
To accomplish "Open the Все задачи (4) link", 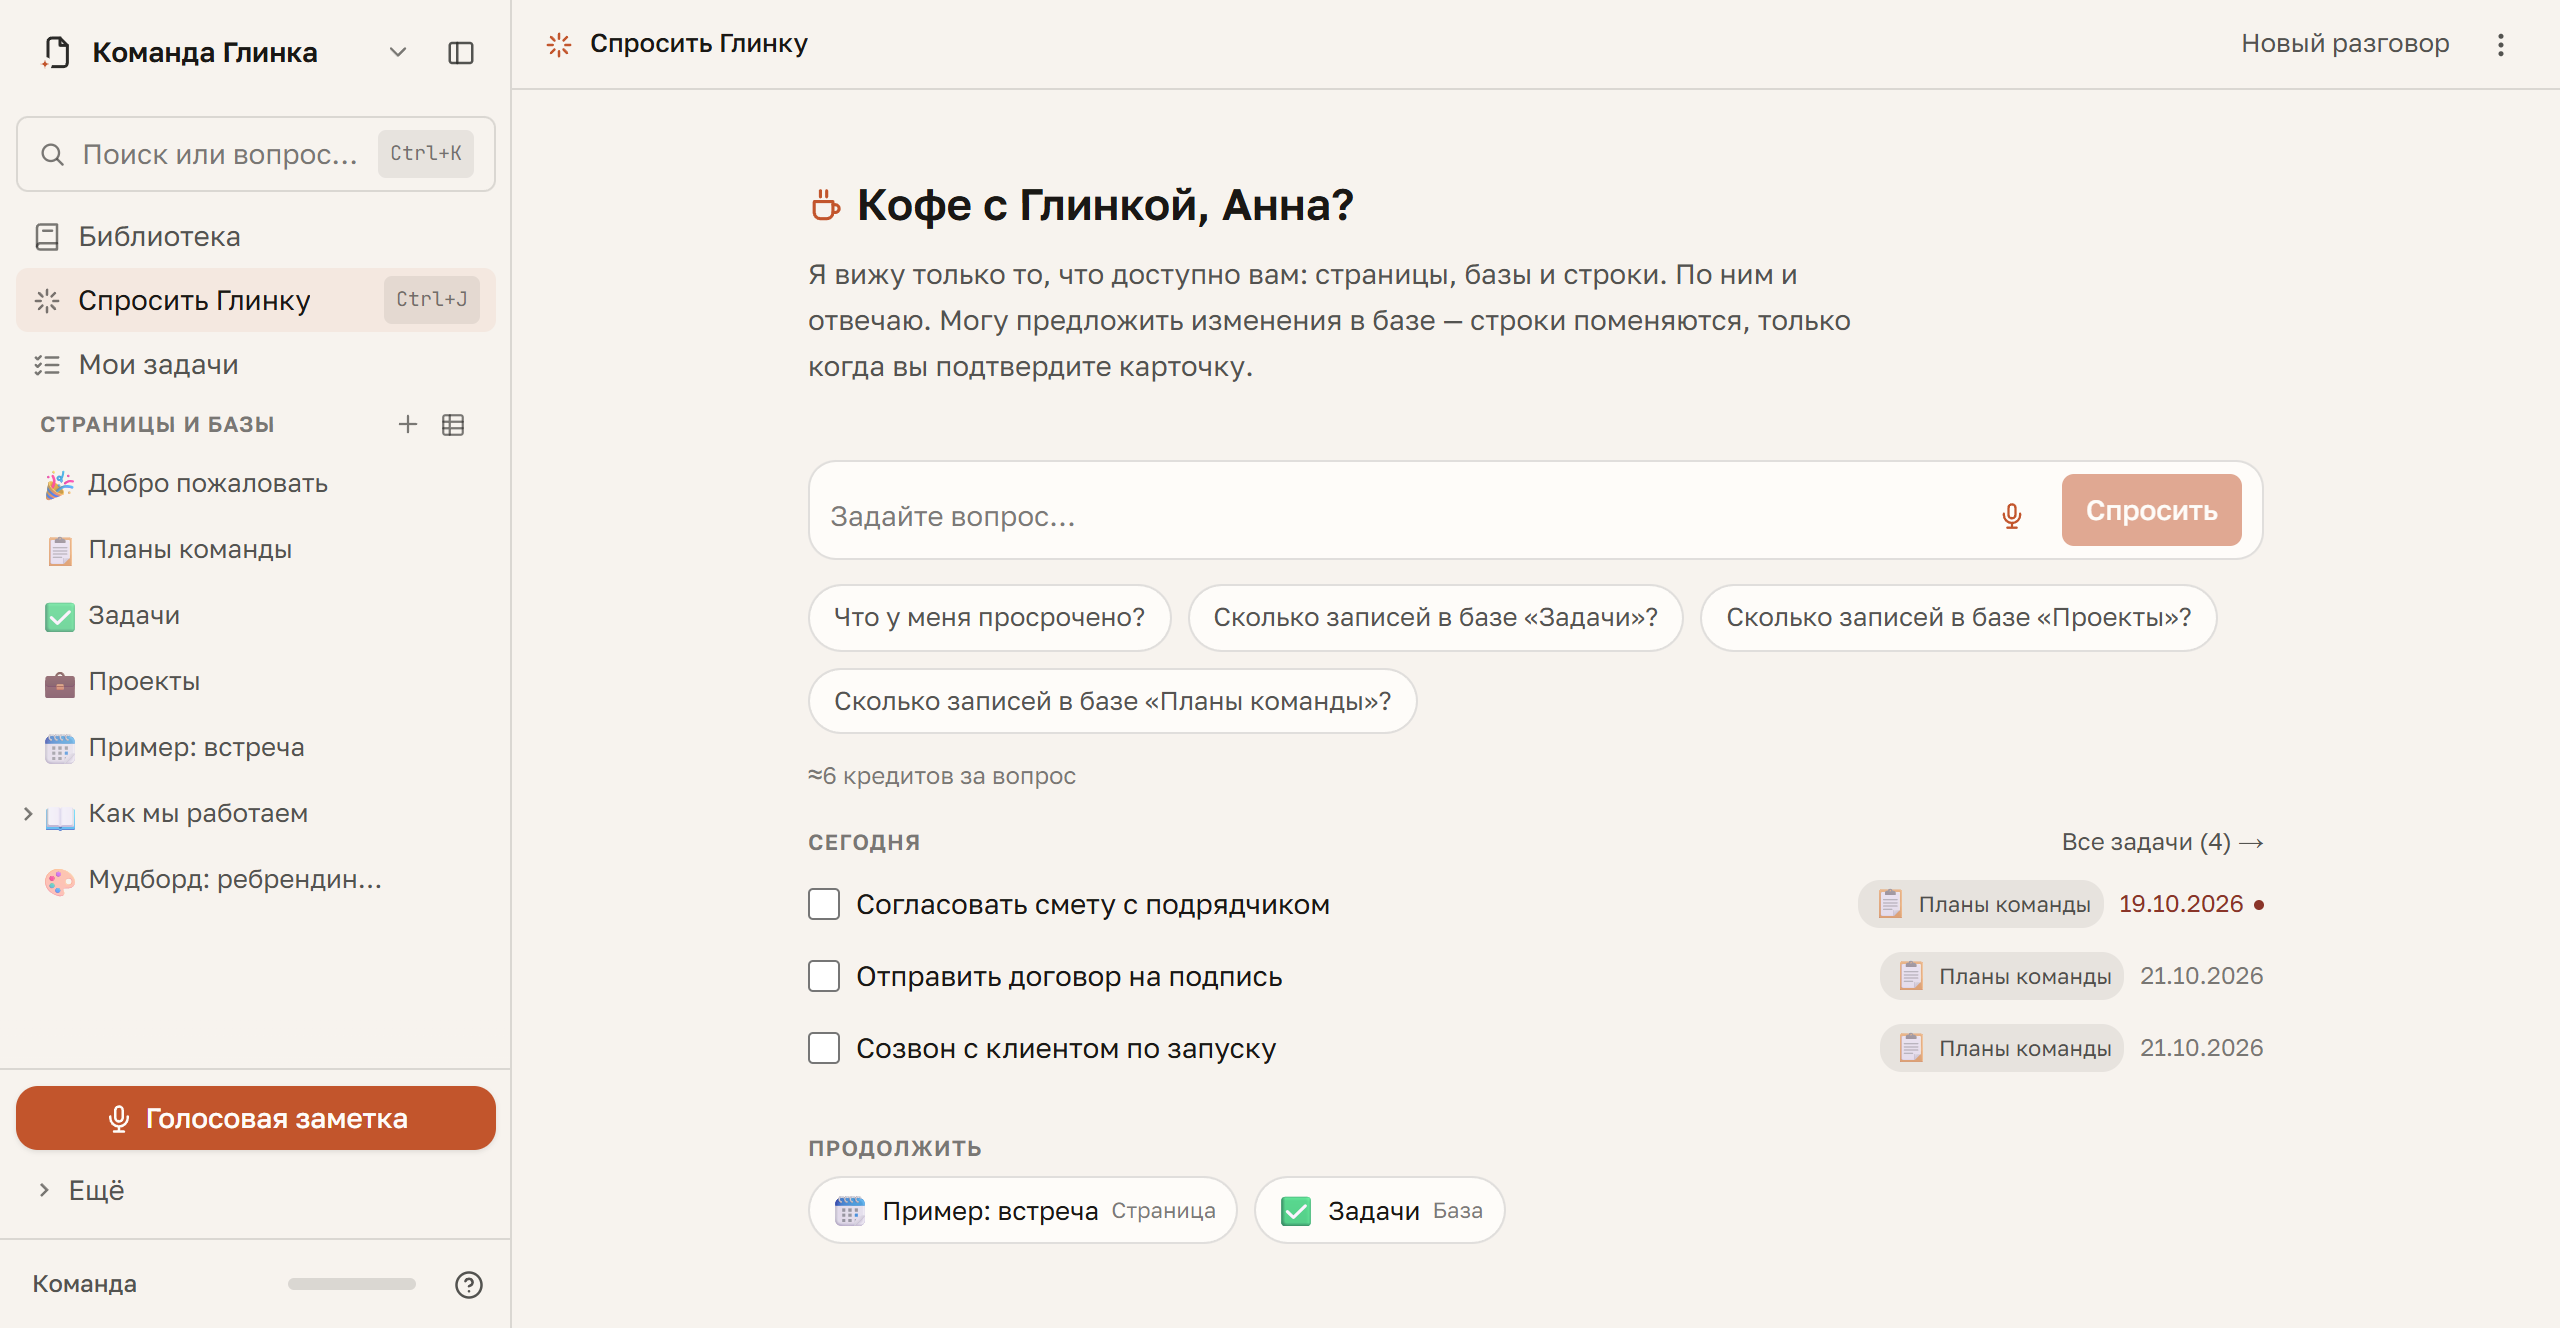I will 2162,842.
